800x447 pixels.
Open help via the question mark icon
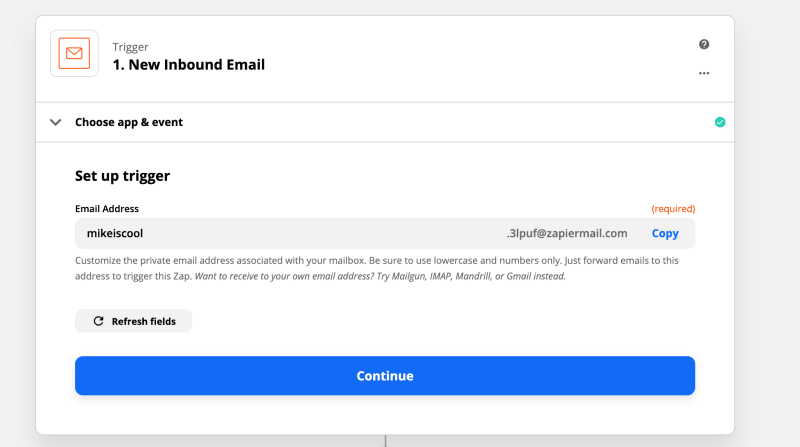(x=704, y=44)
